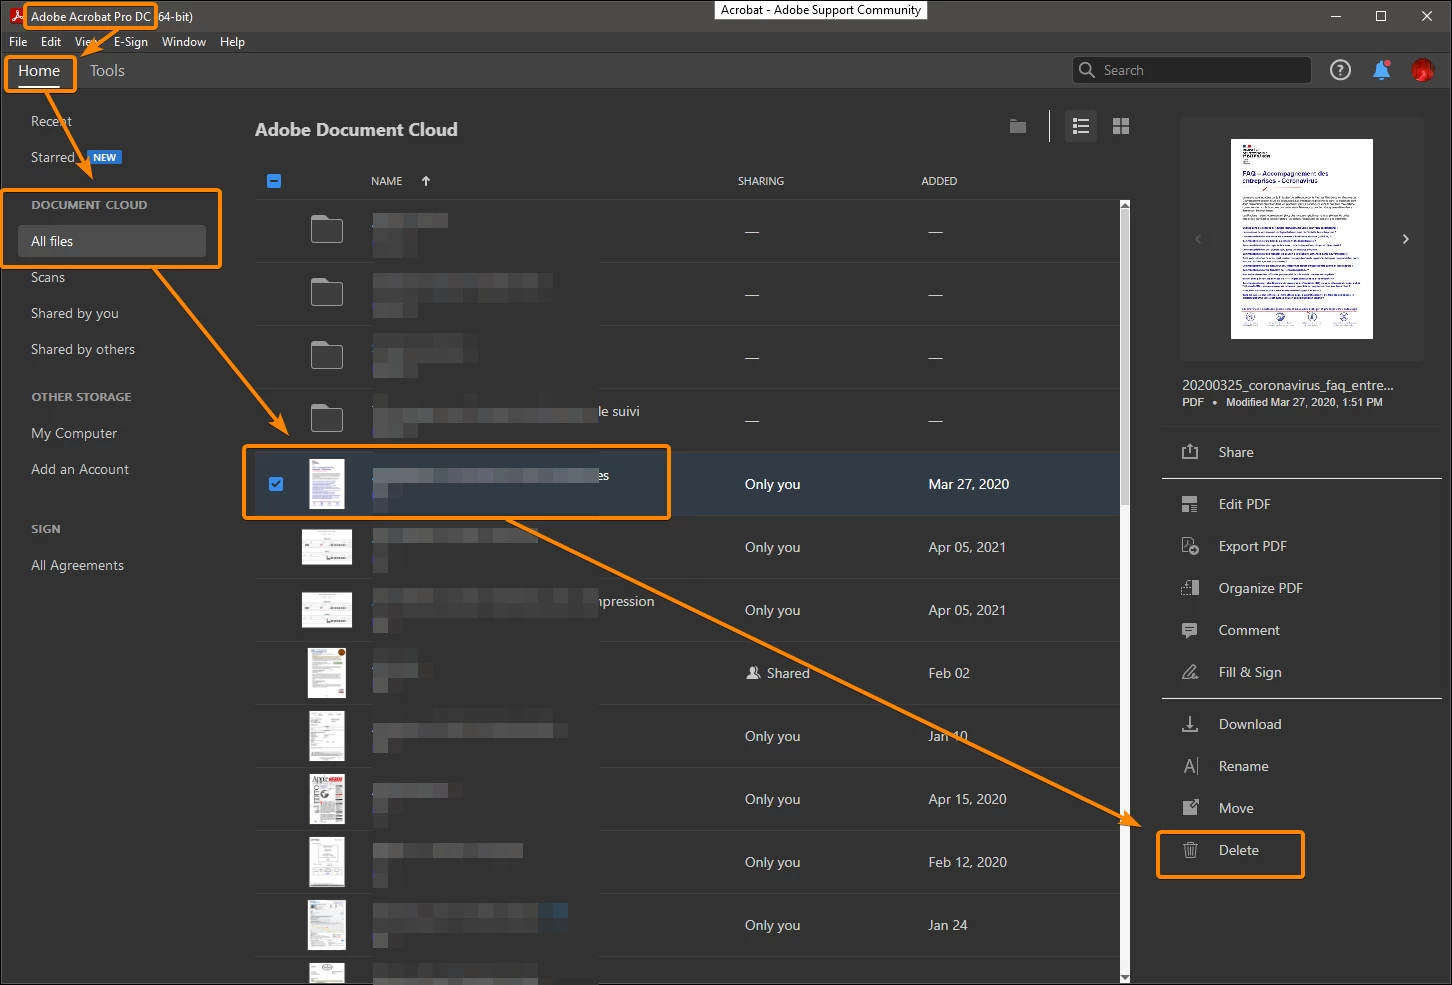Click the file name 20200325_coronavirus_faq_entre...
Viewport: 1452px width, 985px height.
pyautogui.click(x=1287, y=385)
